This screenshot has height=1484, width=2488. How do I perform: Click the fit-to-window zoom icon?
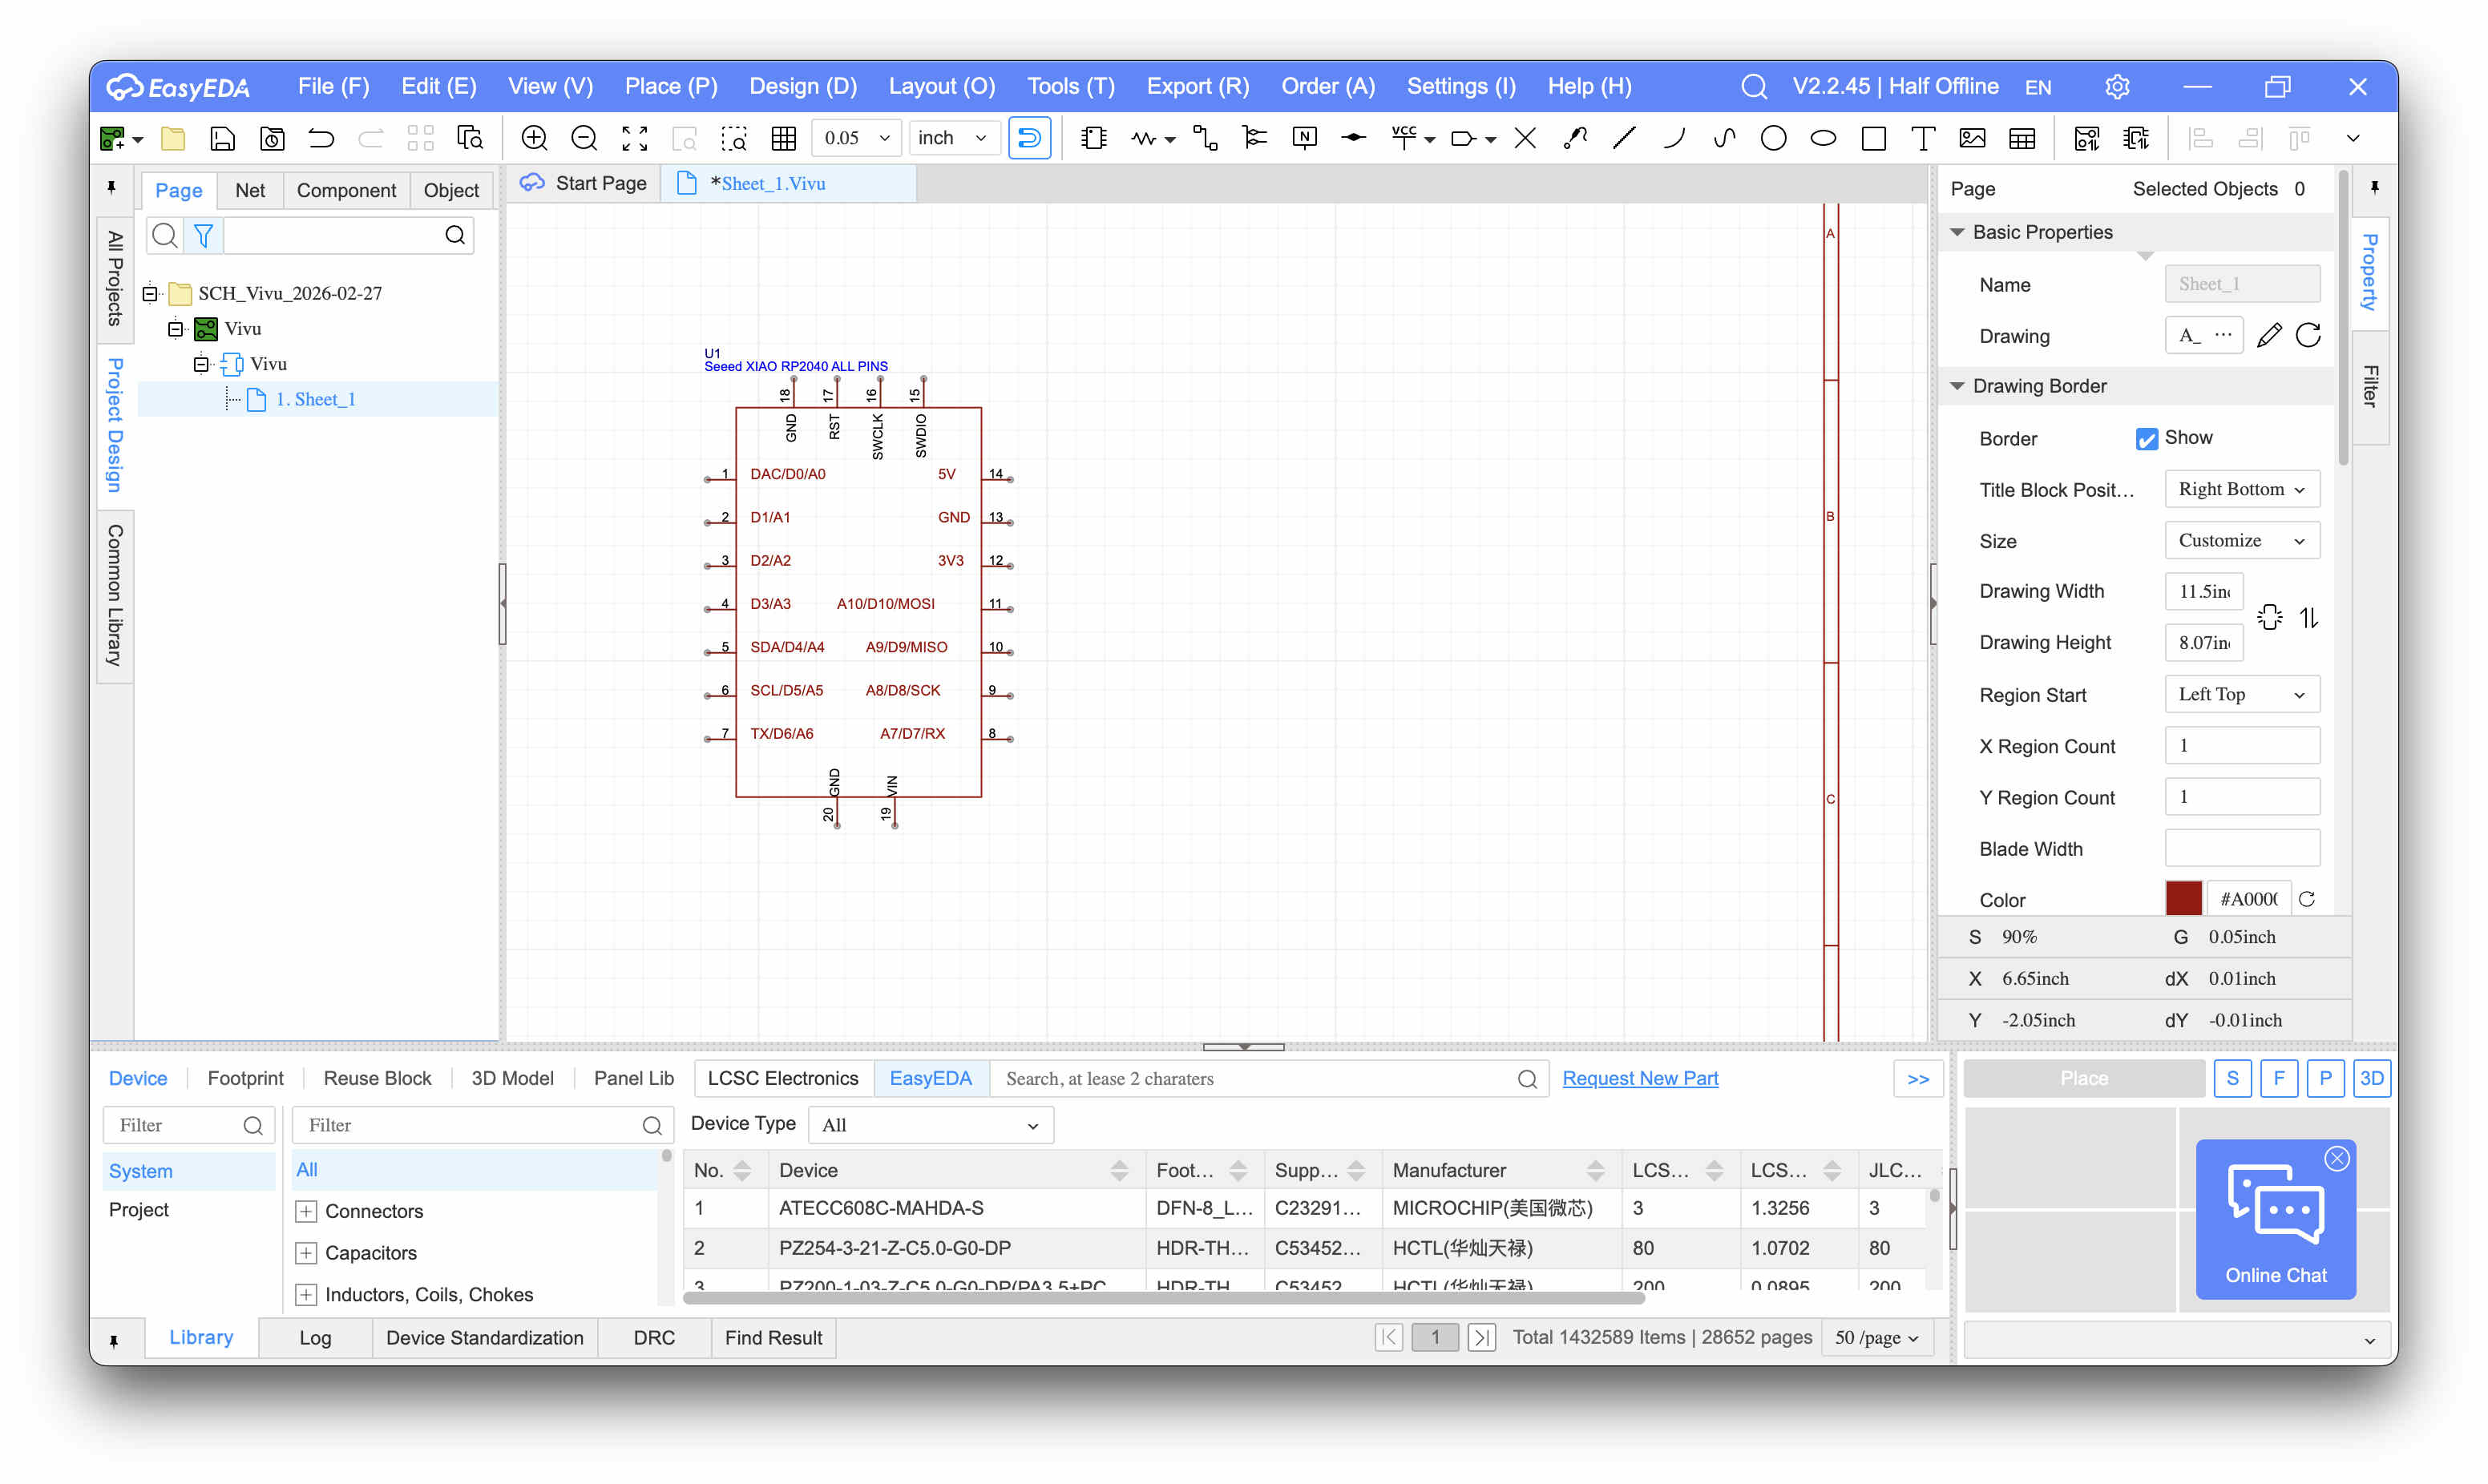634,138
